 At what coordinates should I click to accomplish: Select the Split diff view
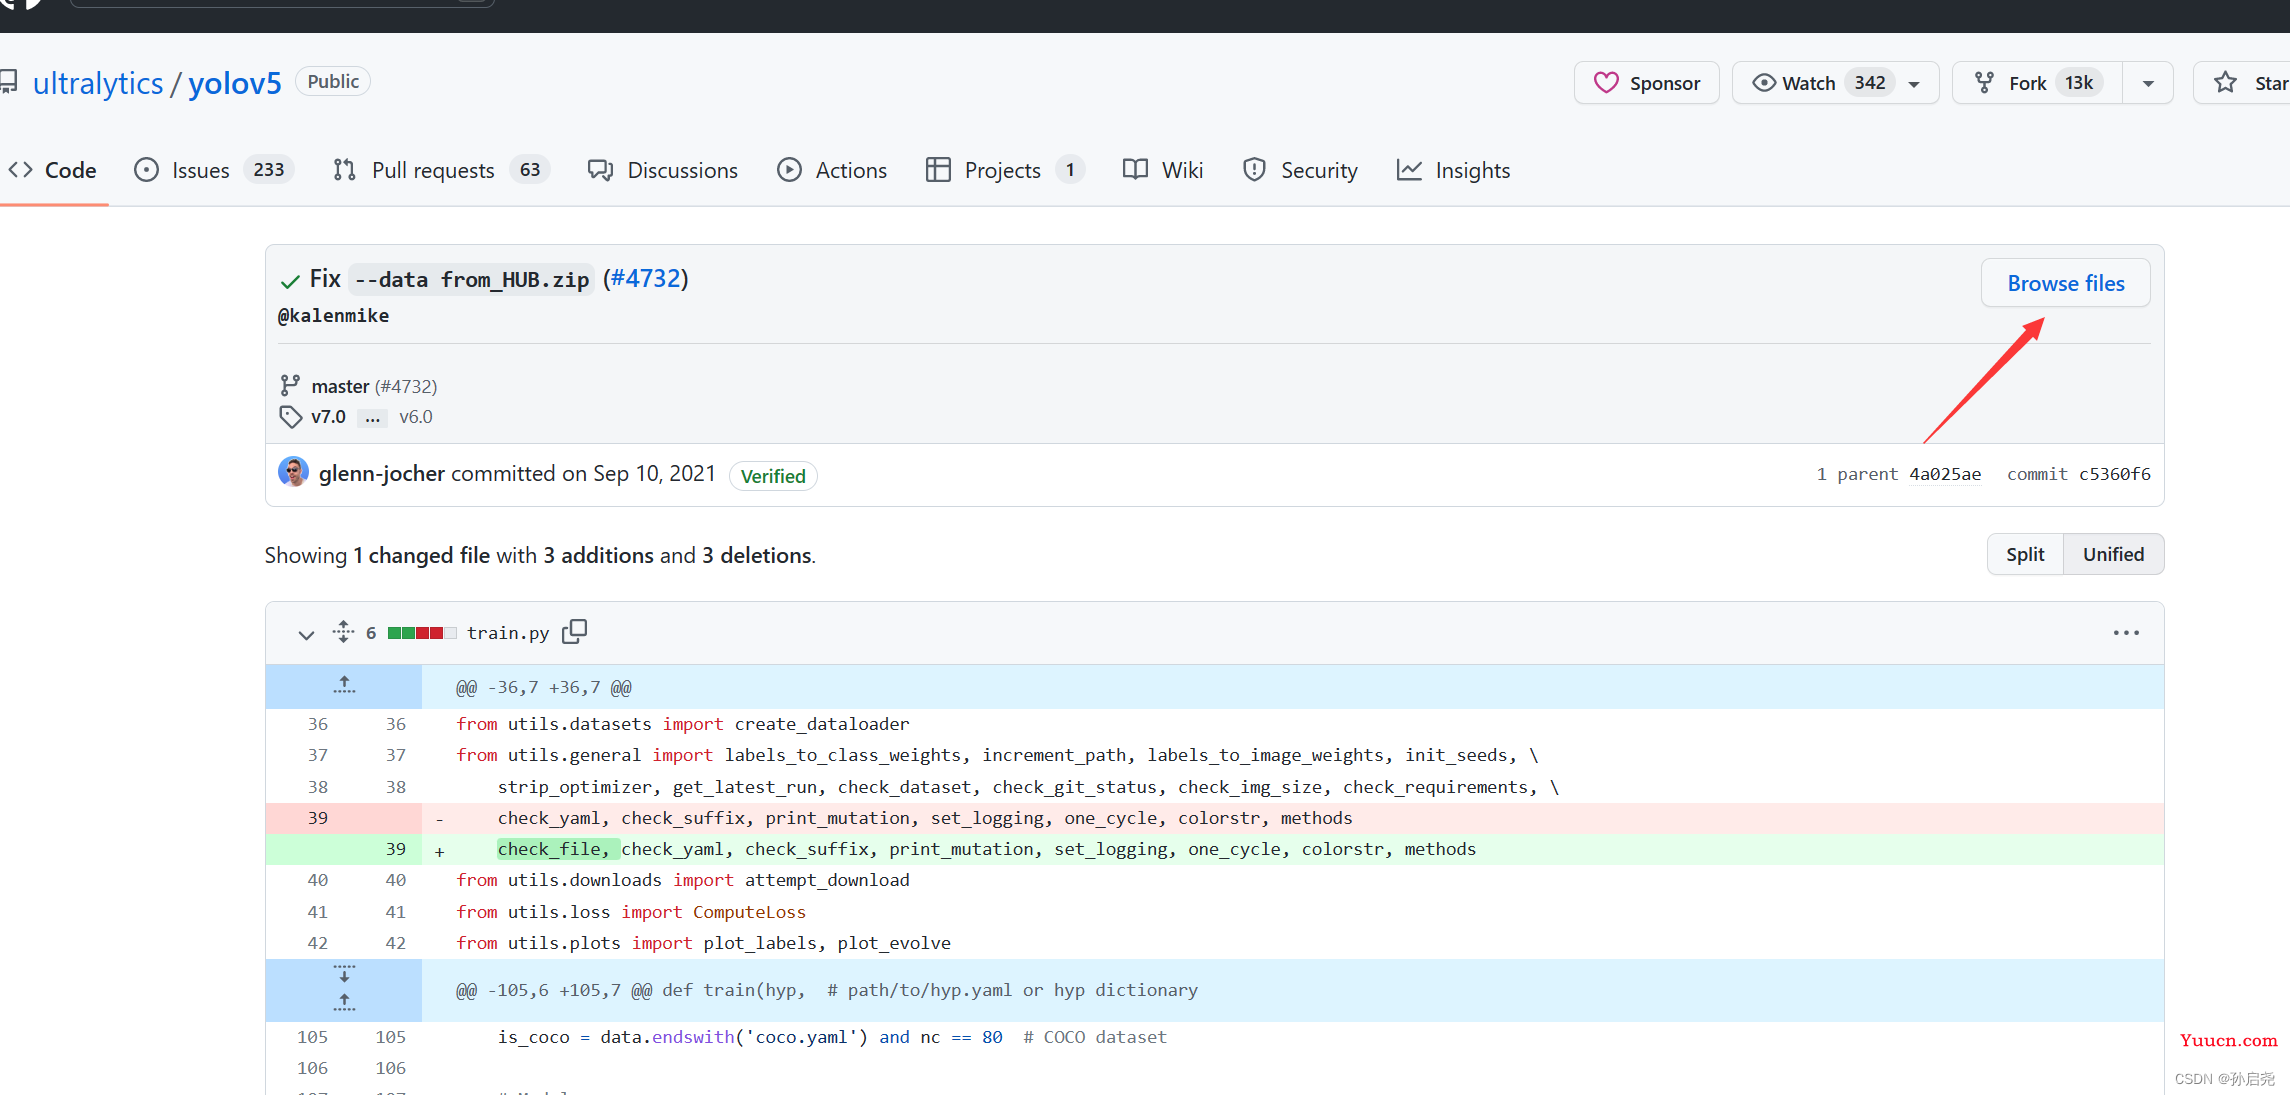tap(2025, 554)
